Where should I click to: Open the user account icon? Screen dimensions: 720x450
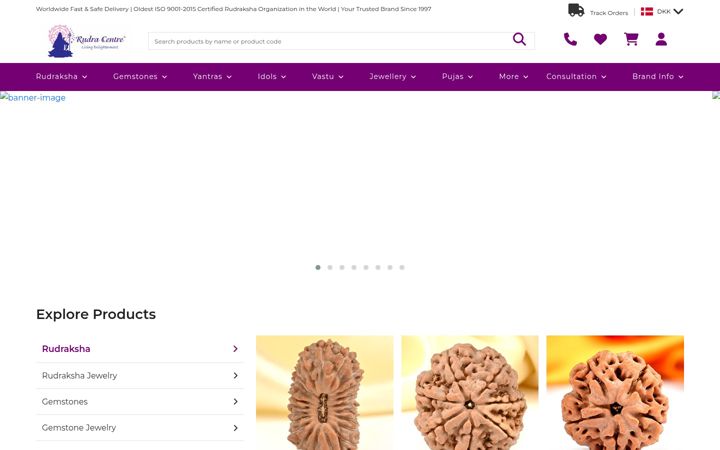pyautogui.click(x=661, y=39)
